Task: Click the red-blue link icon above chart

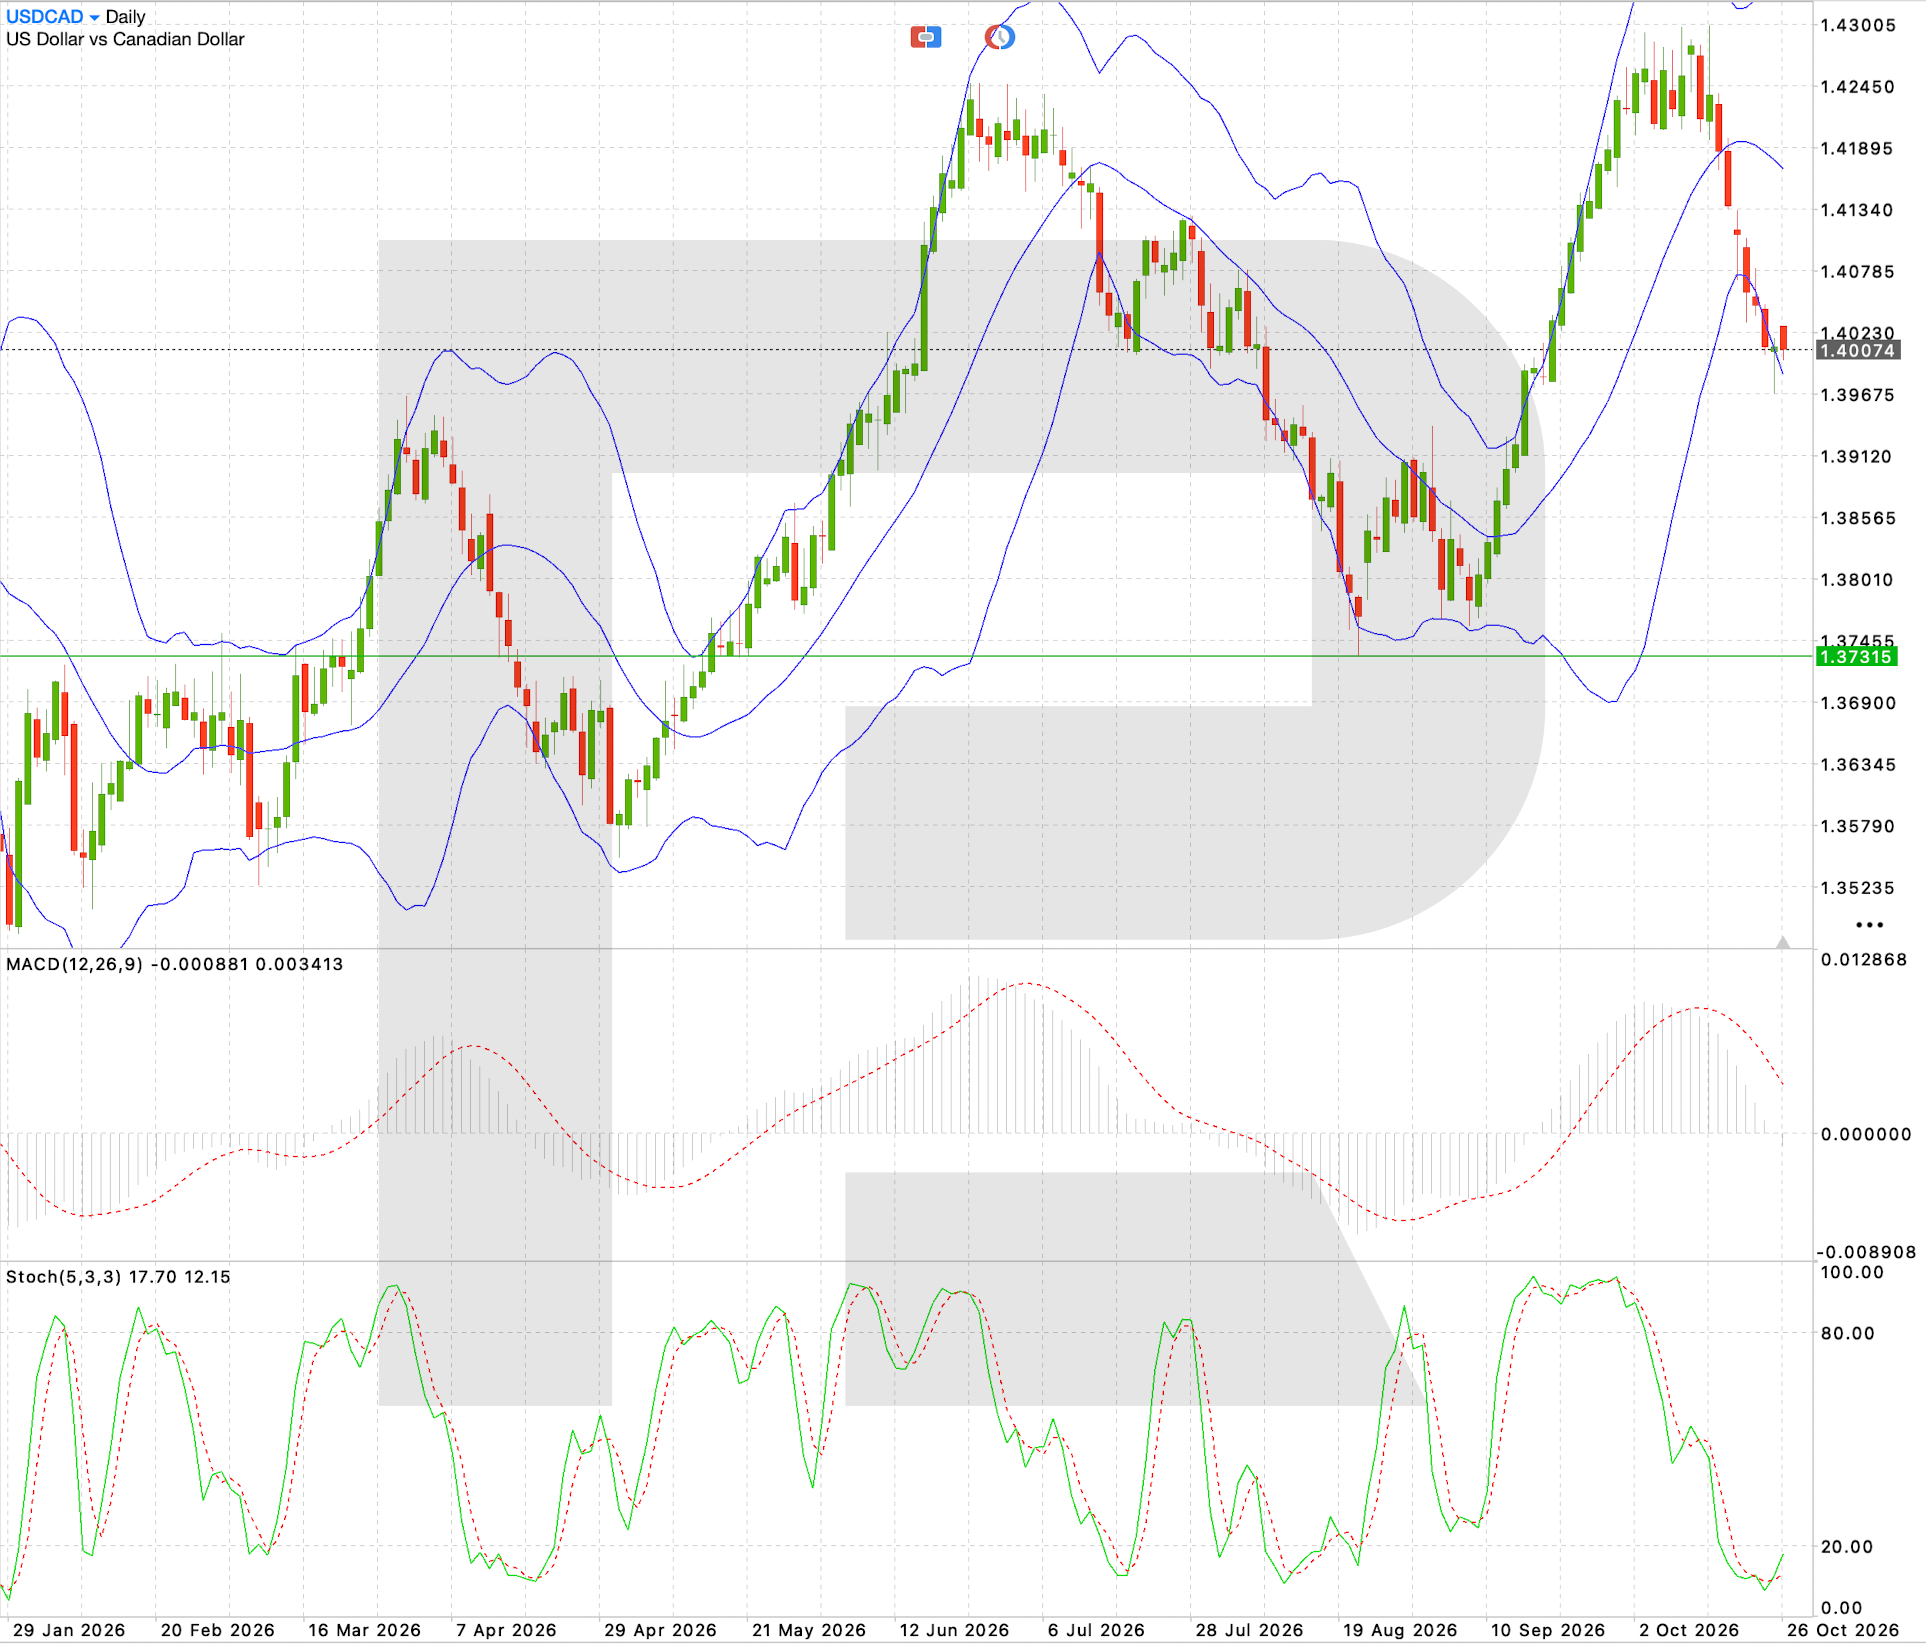Action: click(x=925, y=38)
